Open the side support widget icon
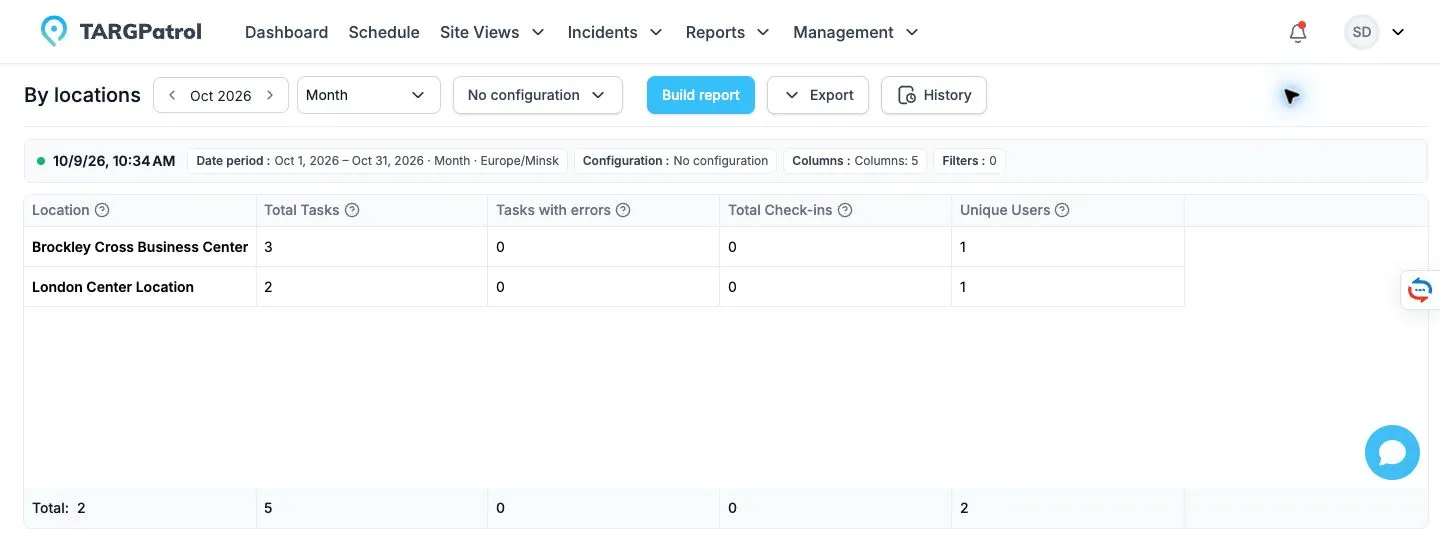This screenshot has height=540, width=1440. point(1420,290)
